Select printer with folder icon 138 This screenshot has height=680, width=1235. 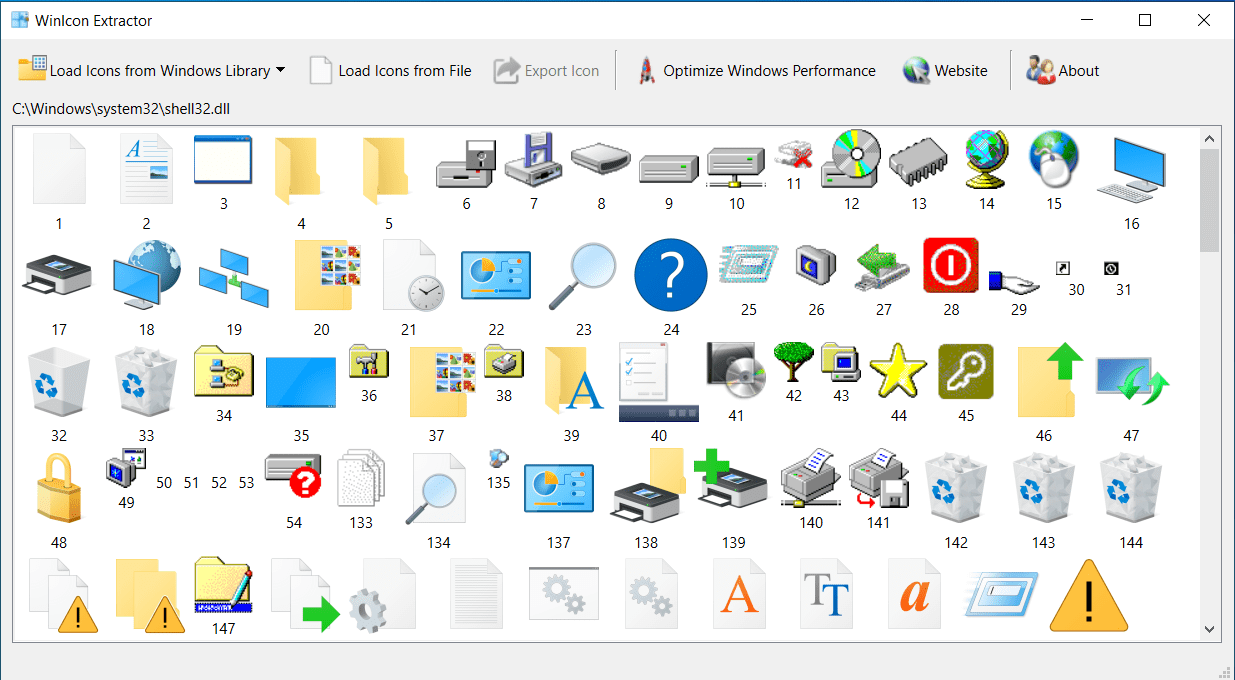click(x=646, y=485)
